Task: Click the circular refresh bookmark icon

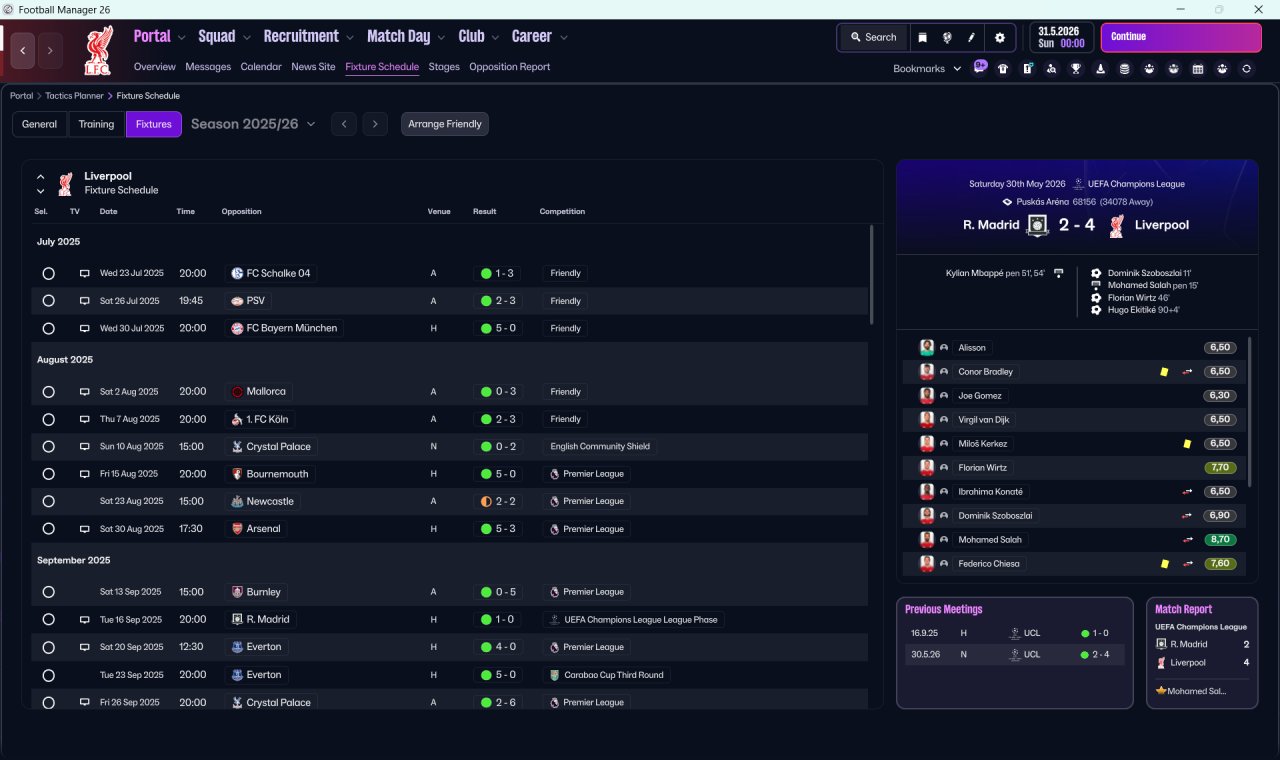Action: tap(1246, 69)
